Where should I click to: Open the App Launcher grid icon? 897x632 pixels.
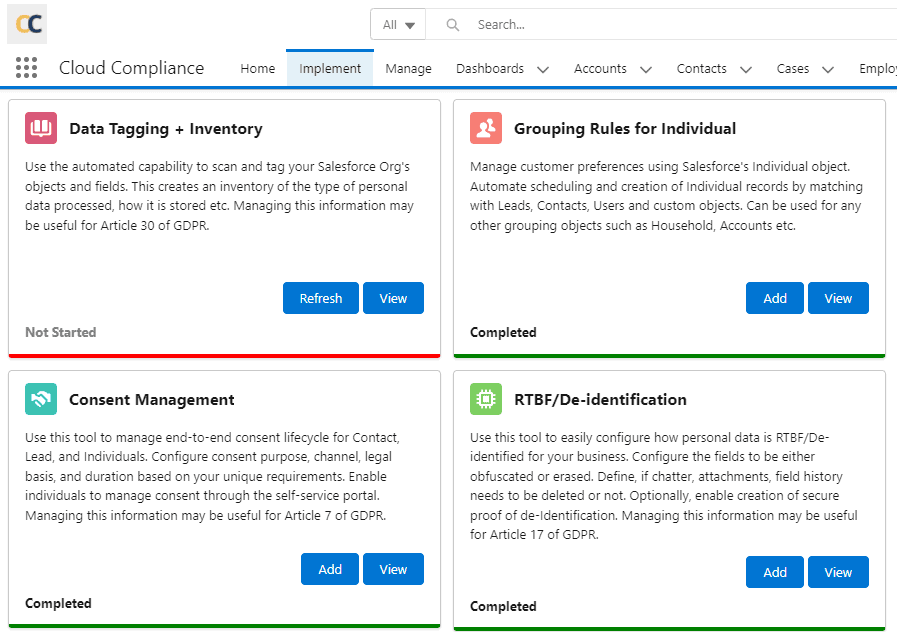tap(27, 68)
